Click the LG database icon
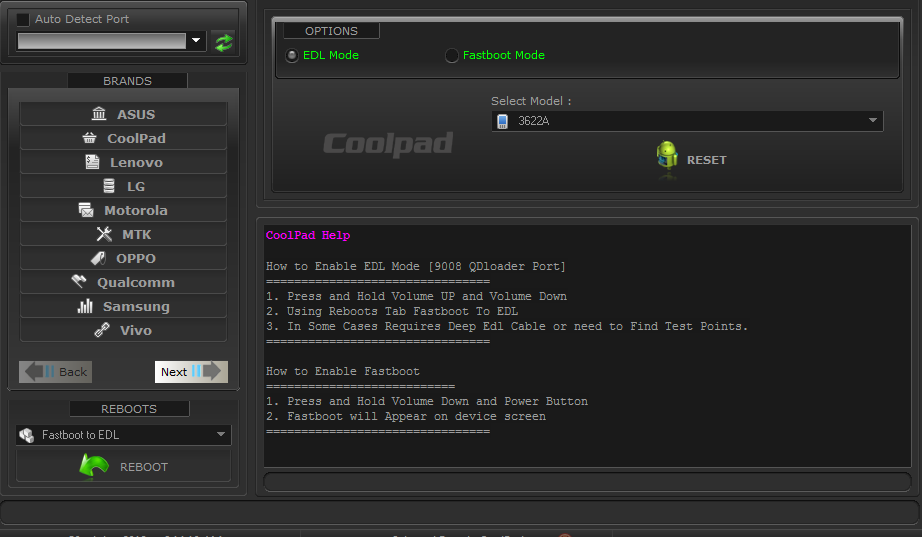This screenshot has height=537, width=922. pos(109,186)
